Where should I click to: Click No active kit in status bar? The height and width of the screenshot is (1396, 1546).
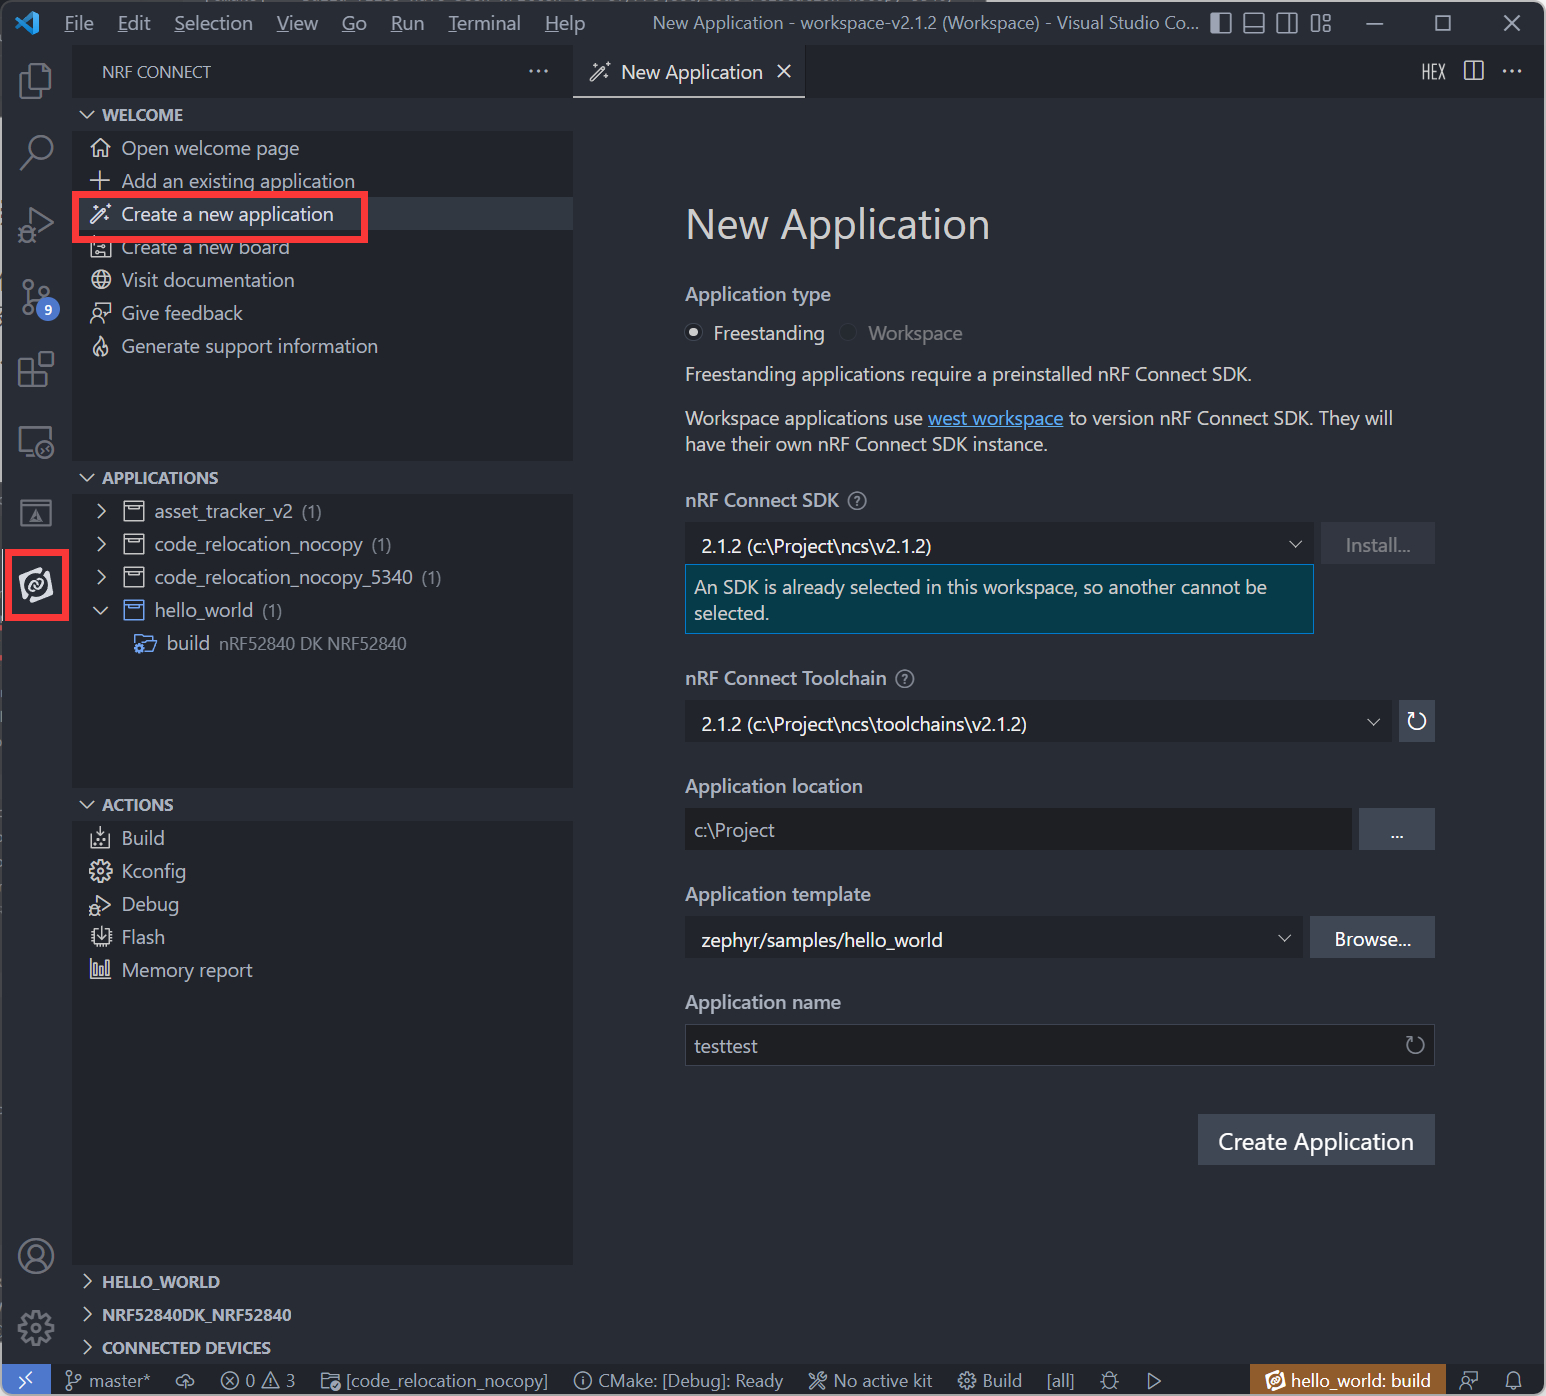[x=870, y=1380]
